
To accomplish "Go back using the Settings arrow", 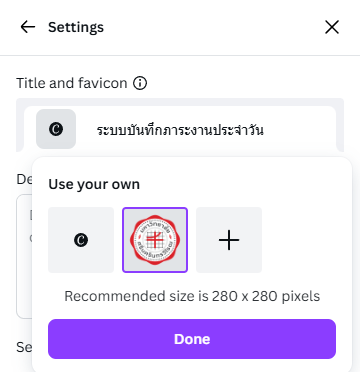I will (28, 27).
